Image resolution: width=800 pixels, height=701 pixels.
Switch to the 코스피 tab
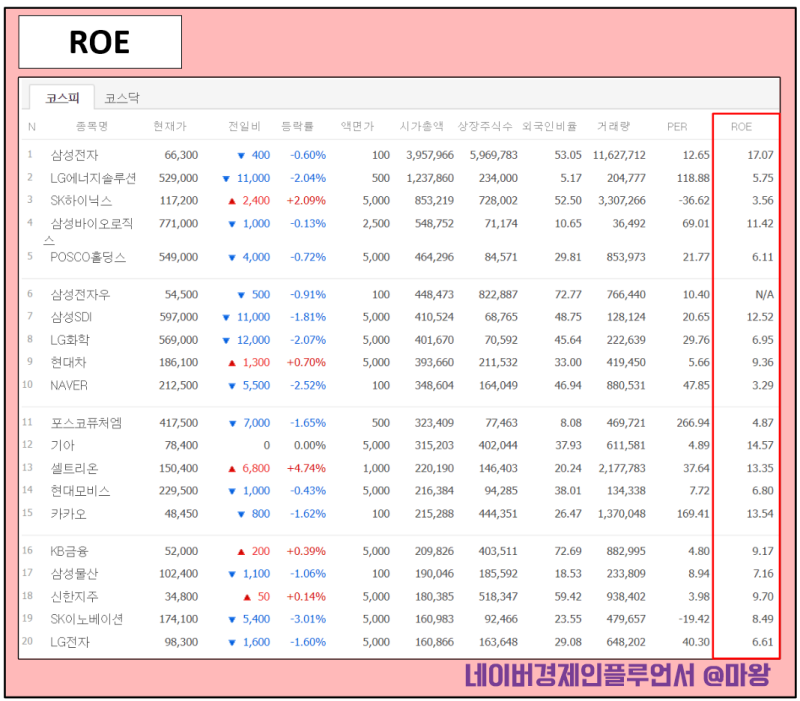tap(62, 97)
